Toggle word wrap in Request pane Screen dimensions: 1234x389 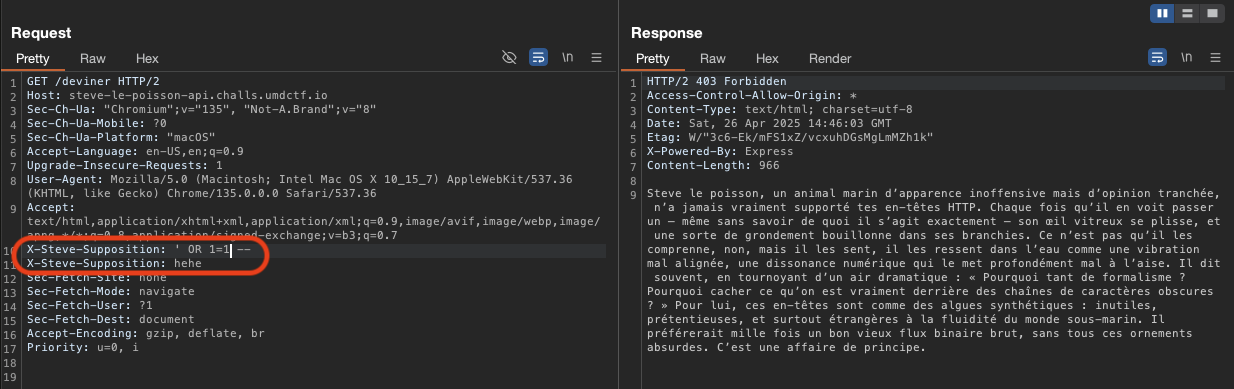pos(537,58)
